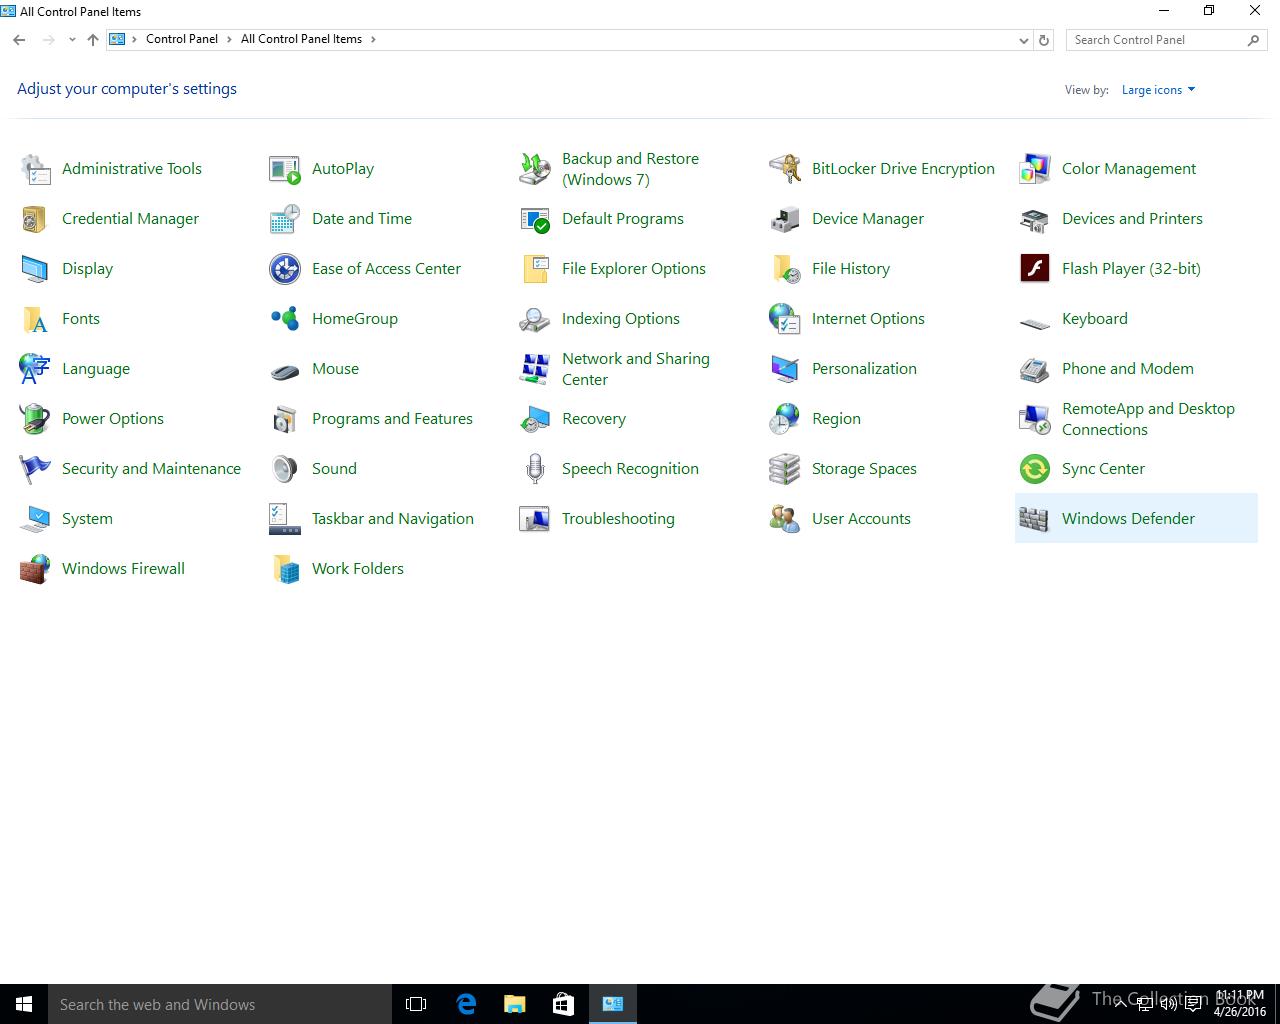
Task: Click the Windows Firewall brick wall icon
Action: [35, 569]
